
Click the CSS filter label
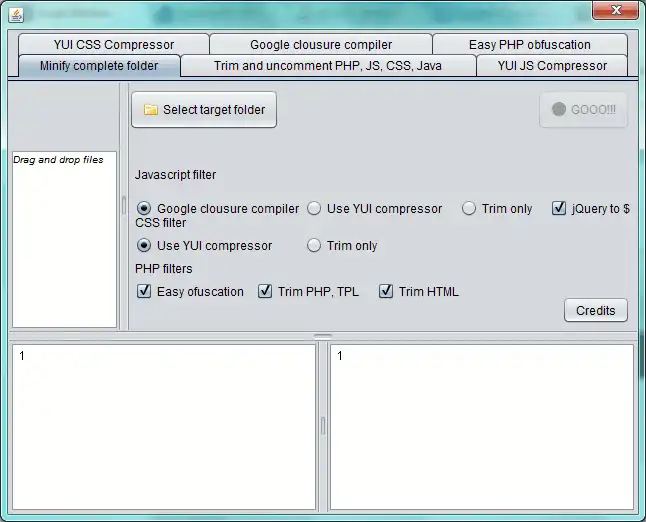click(161, 223)
